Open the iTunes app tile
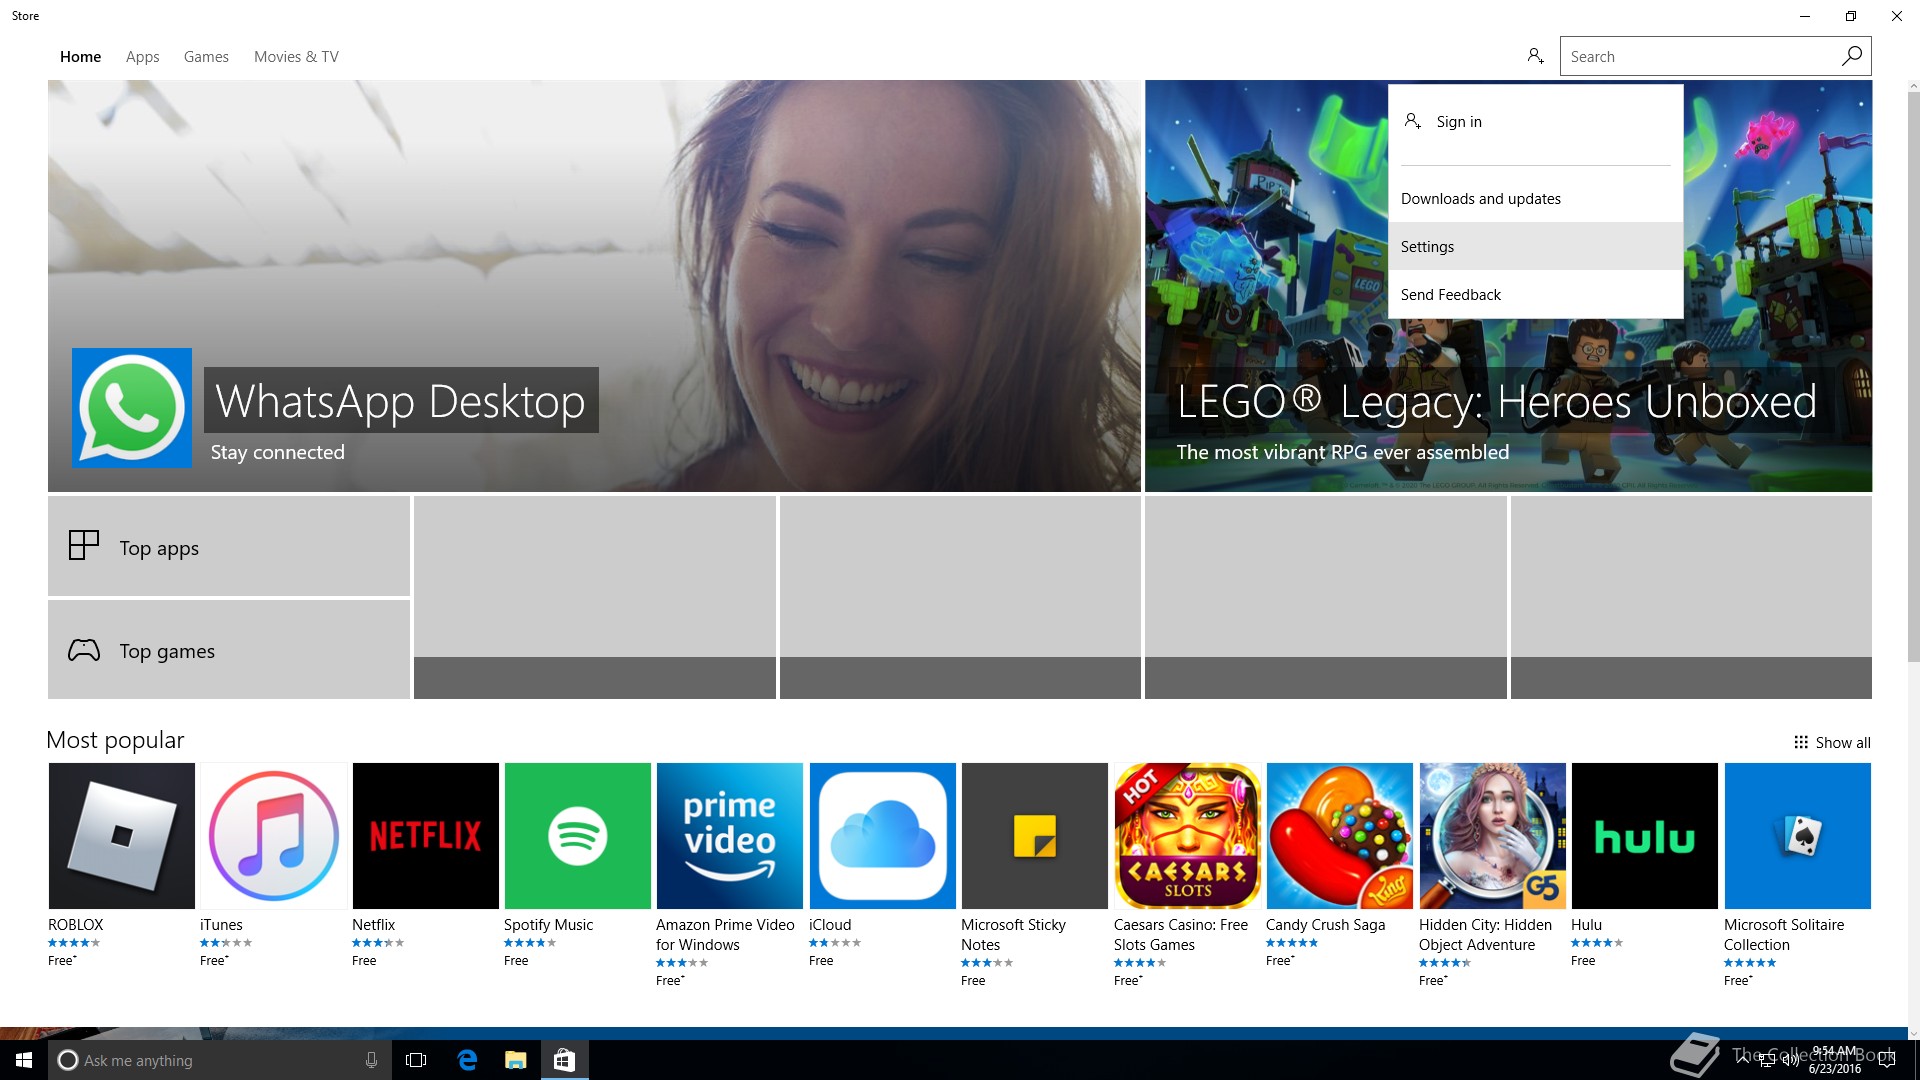The image size is (1920, 1080). coord(274,836)
